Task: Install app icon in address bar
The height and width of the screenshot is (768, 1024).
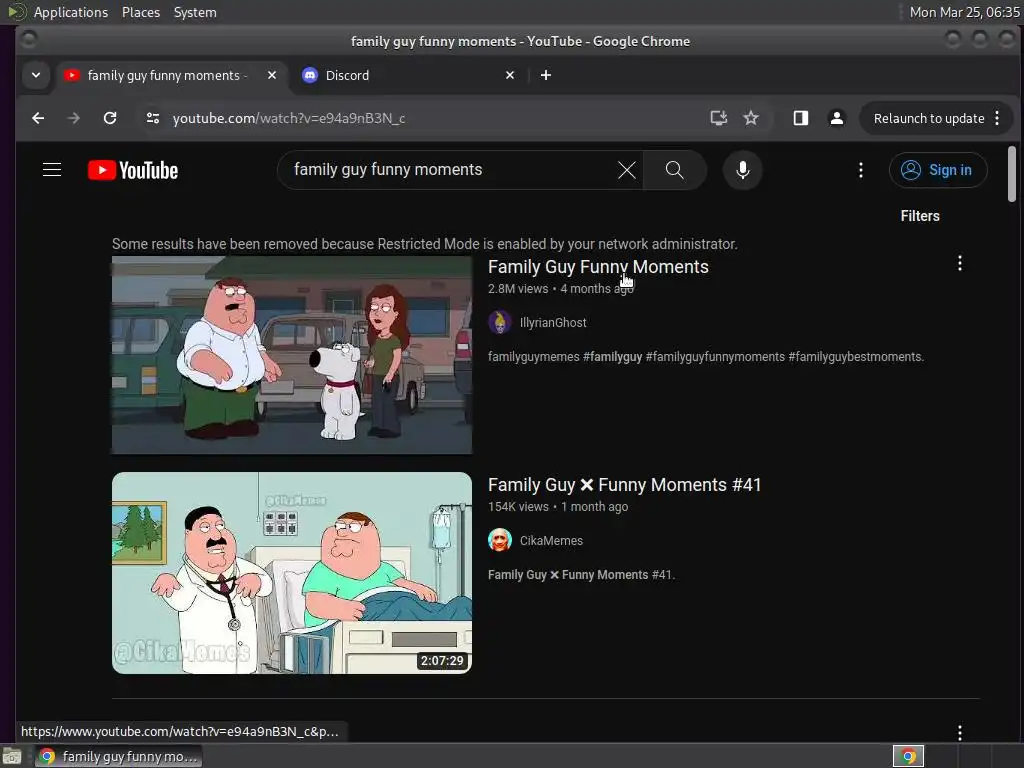Action: point(718,118)
